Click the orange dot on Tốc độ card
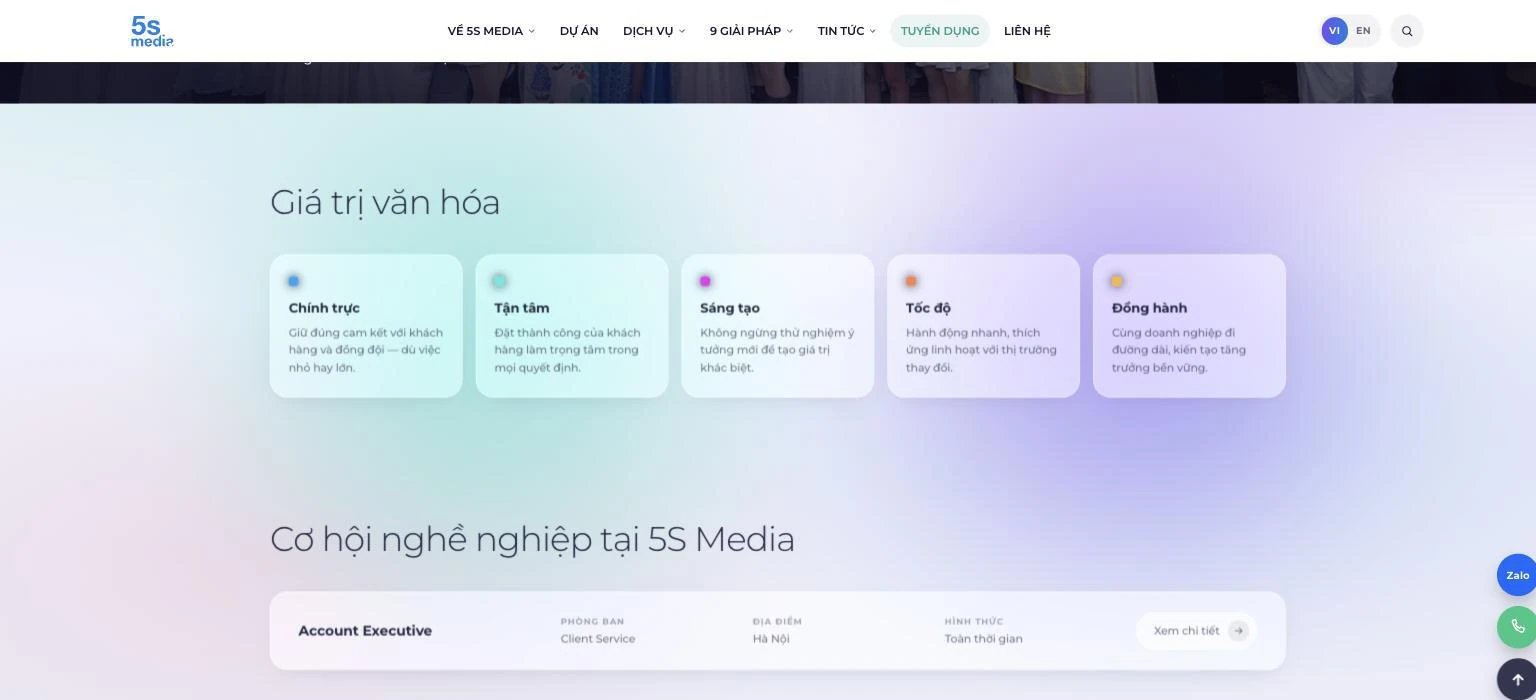The width and height of the screenshot is (1536, 700). coord(911,281)
